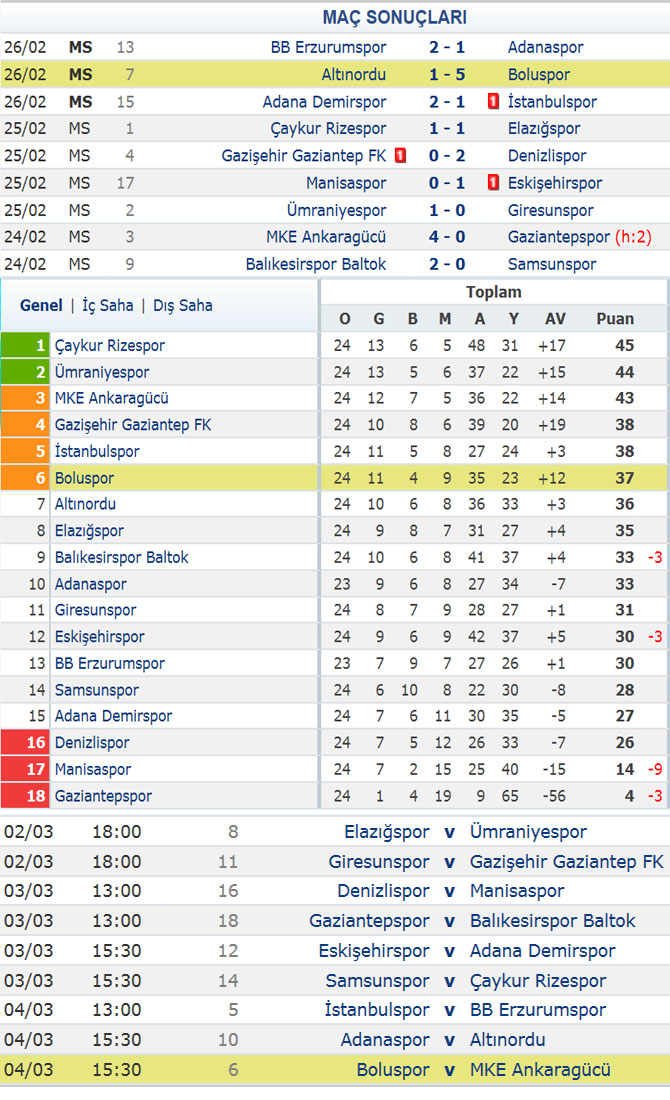The width and height of the screenshot is (670, 1100).
Task: Click Samsunspor in the 03/03 fixture list
Action: (377, 981)
